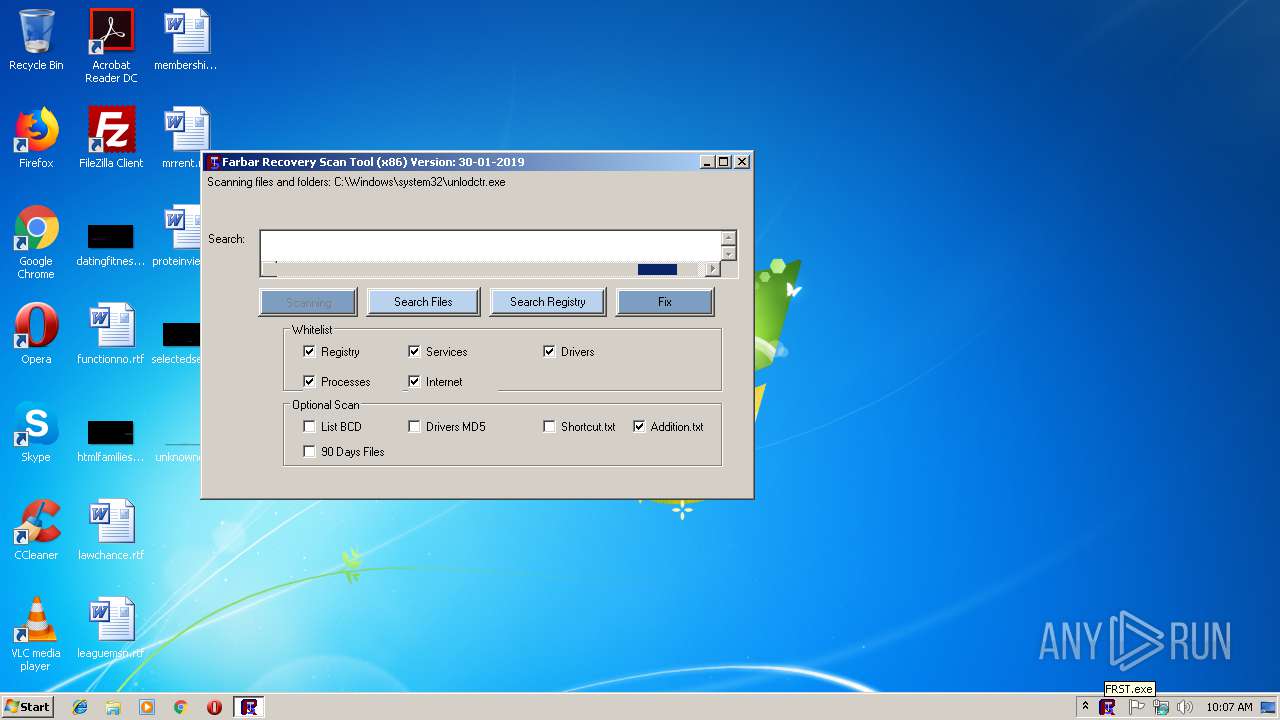Select the VLC media player shortcut

36,634
